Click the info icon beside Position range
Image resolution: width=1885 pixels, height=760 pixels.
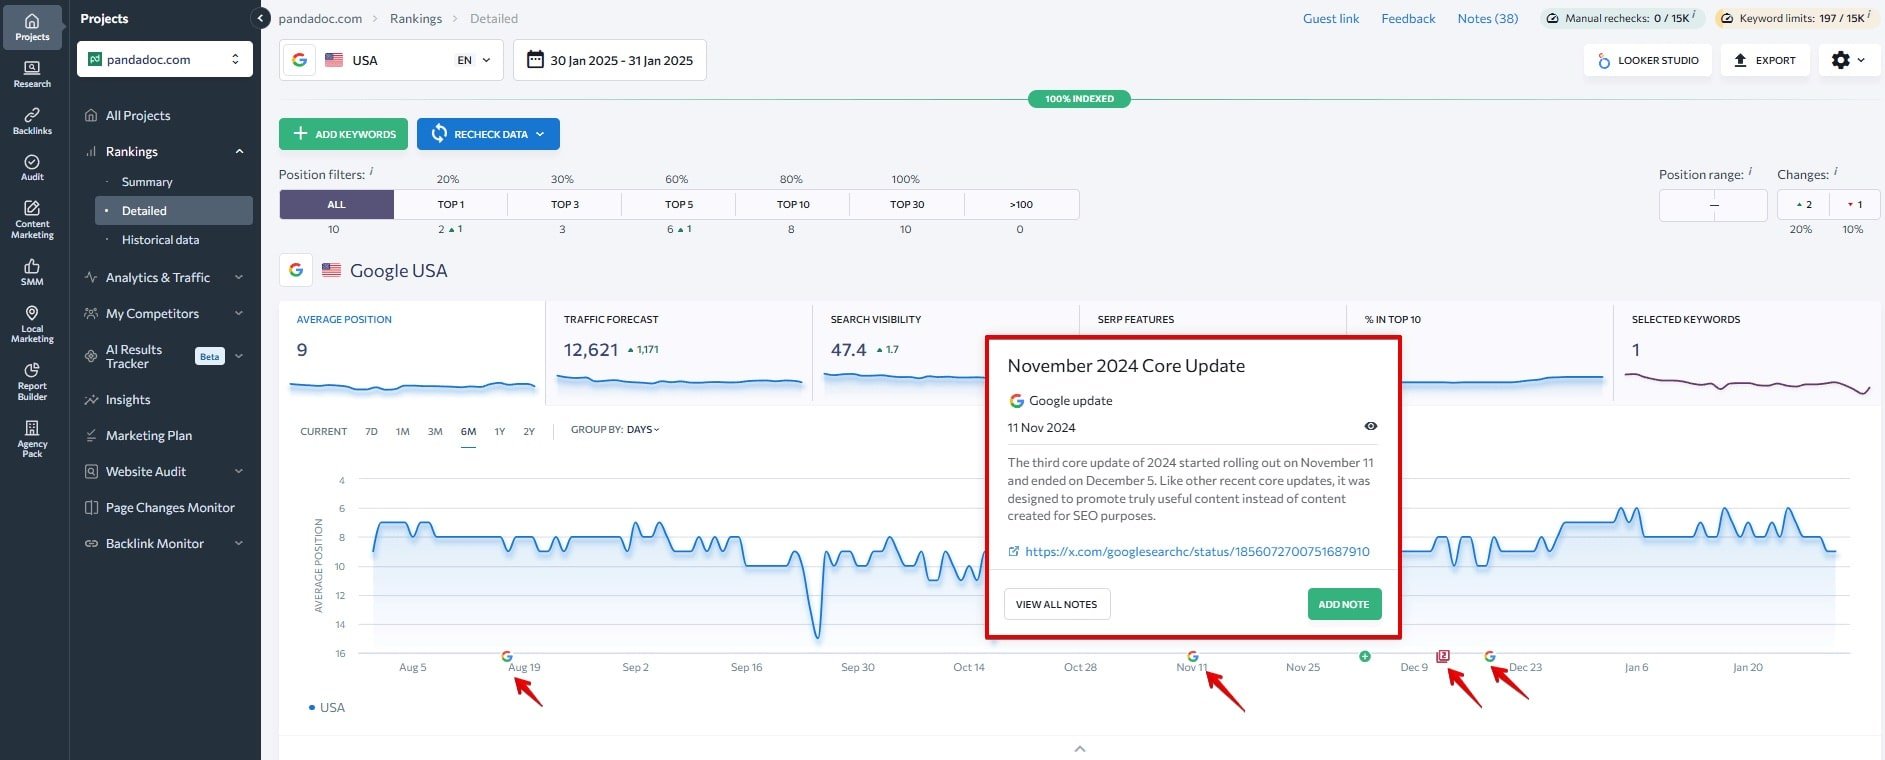(x=1750, y=171)
